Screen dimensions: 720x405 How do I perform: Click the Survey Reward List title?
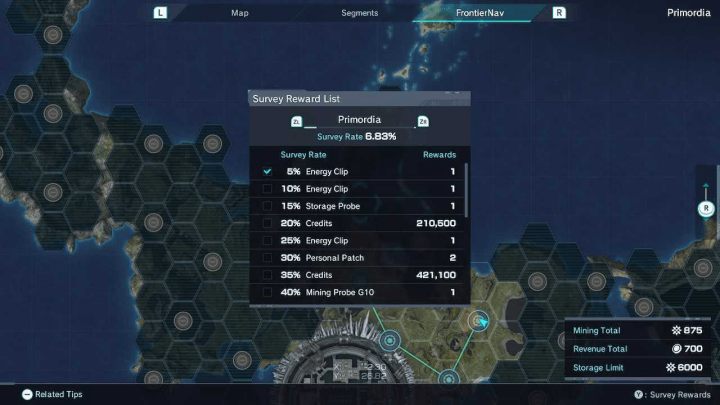296,99
